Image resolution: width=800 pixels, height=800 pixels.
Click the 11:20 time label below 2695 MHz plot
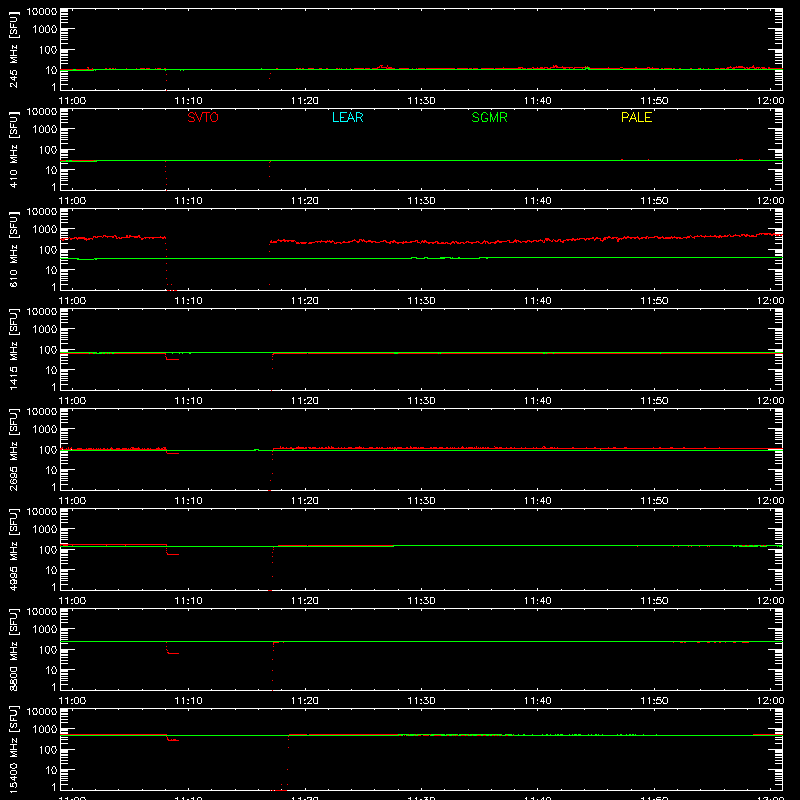click(x=305, y=501)
